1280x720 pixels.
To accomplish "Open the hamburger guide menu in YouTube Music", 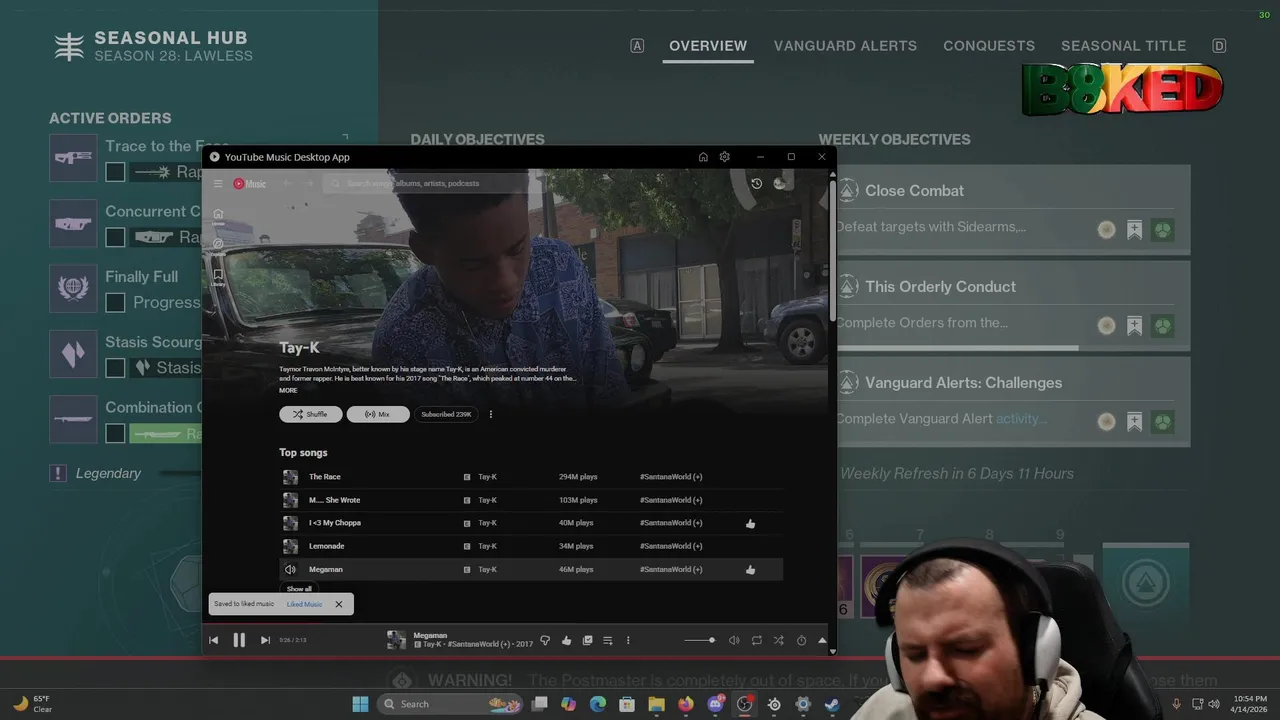I will [x=218, y=183].
